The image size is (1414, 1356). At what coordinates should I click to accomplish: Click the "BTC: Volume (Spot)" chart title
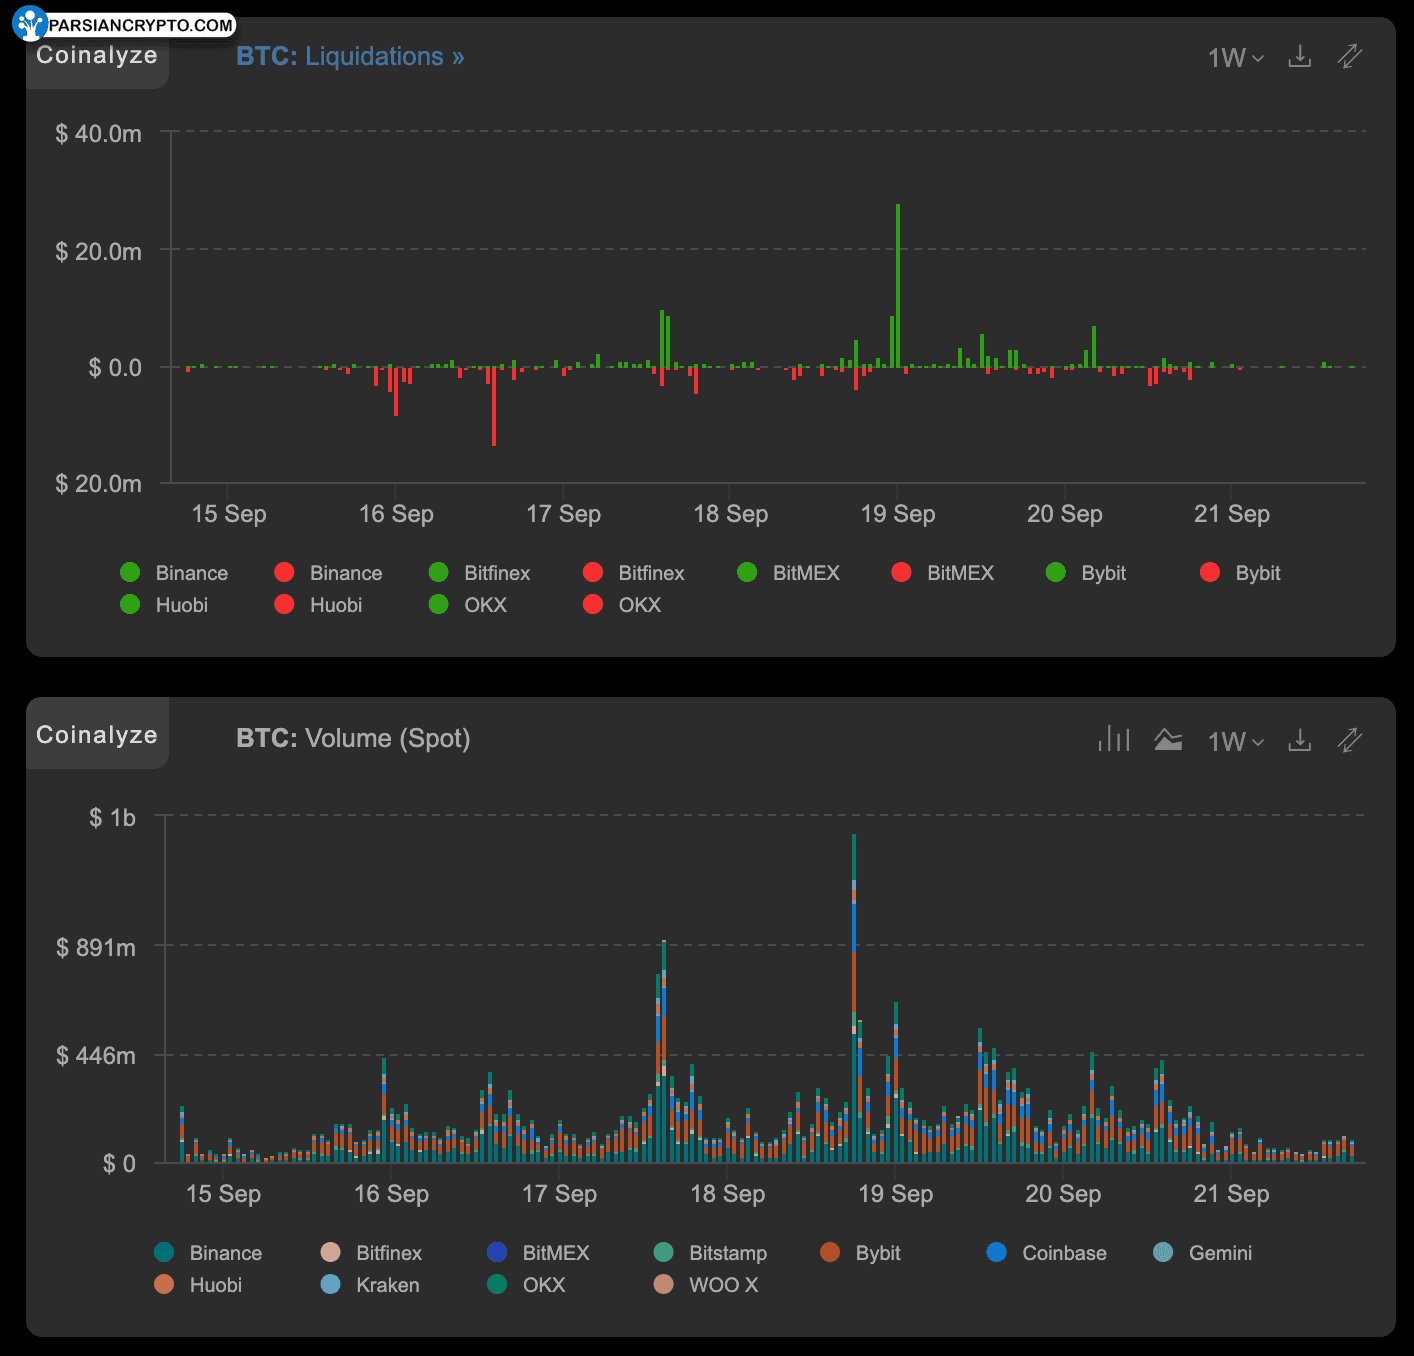coord(353,738)
